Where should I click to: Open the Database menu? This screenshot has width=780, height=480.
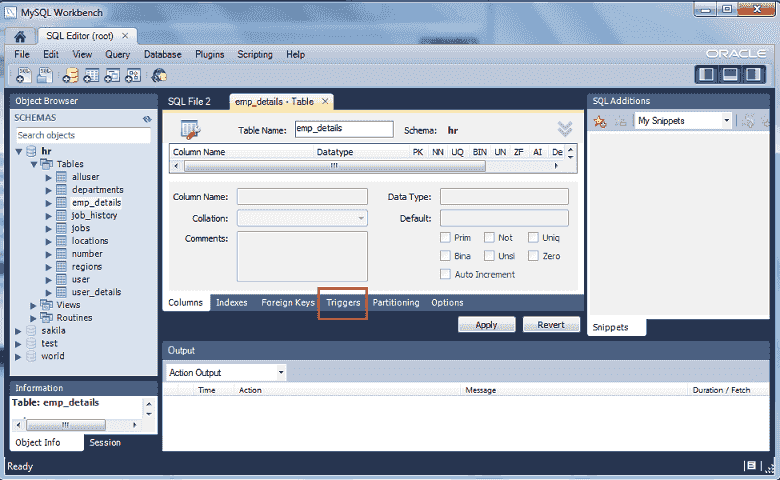pyautogui.click(x=163, y=54)
